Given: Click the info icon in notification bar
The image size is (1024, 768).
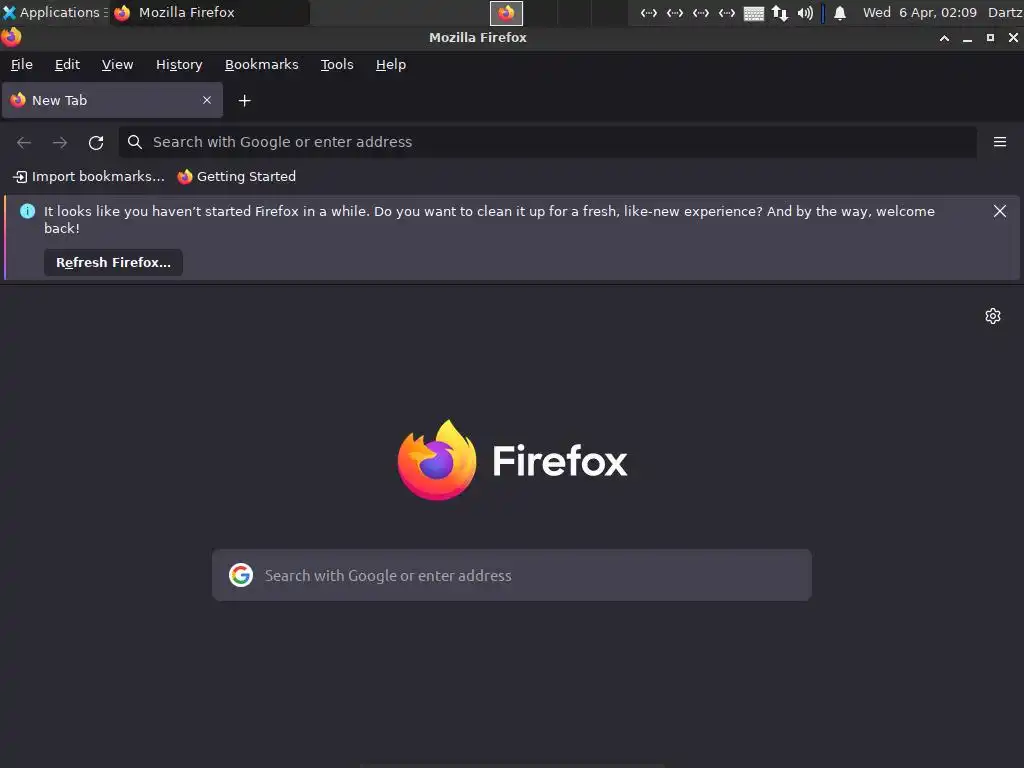Looking at the screenshot, I should 27,211.
